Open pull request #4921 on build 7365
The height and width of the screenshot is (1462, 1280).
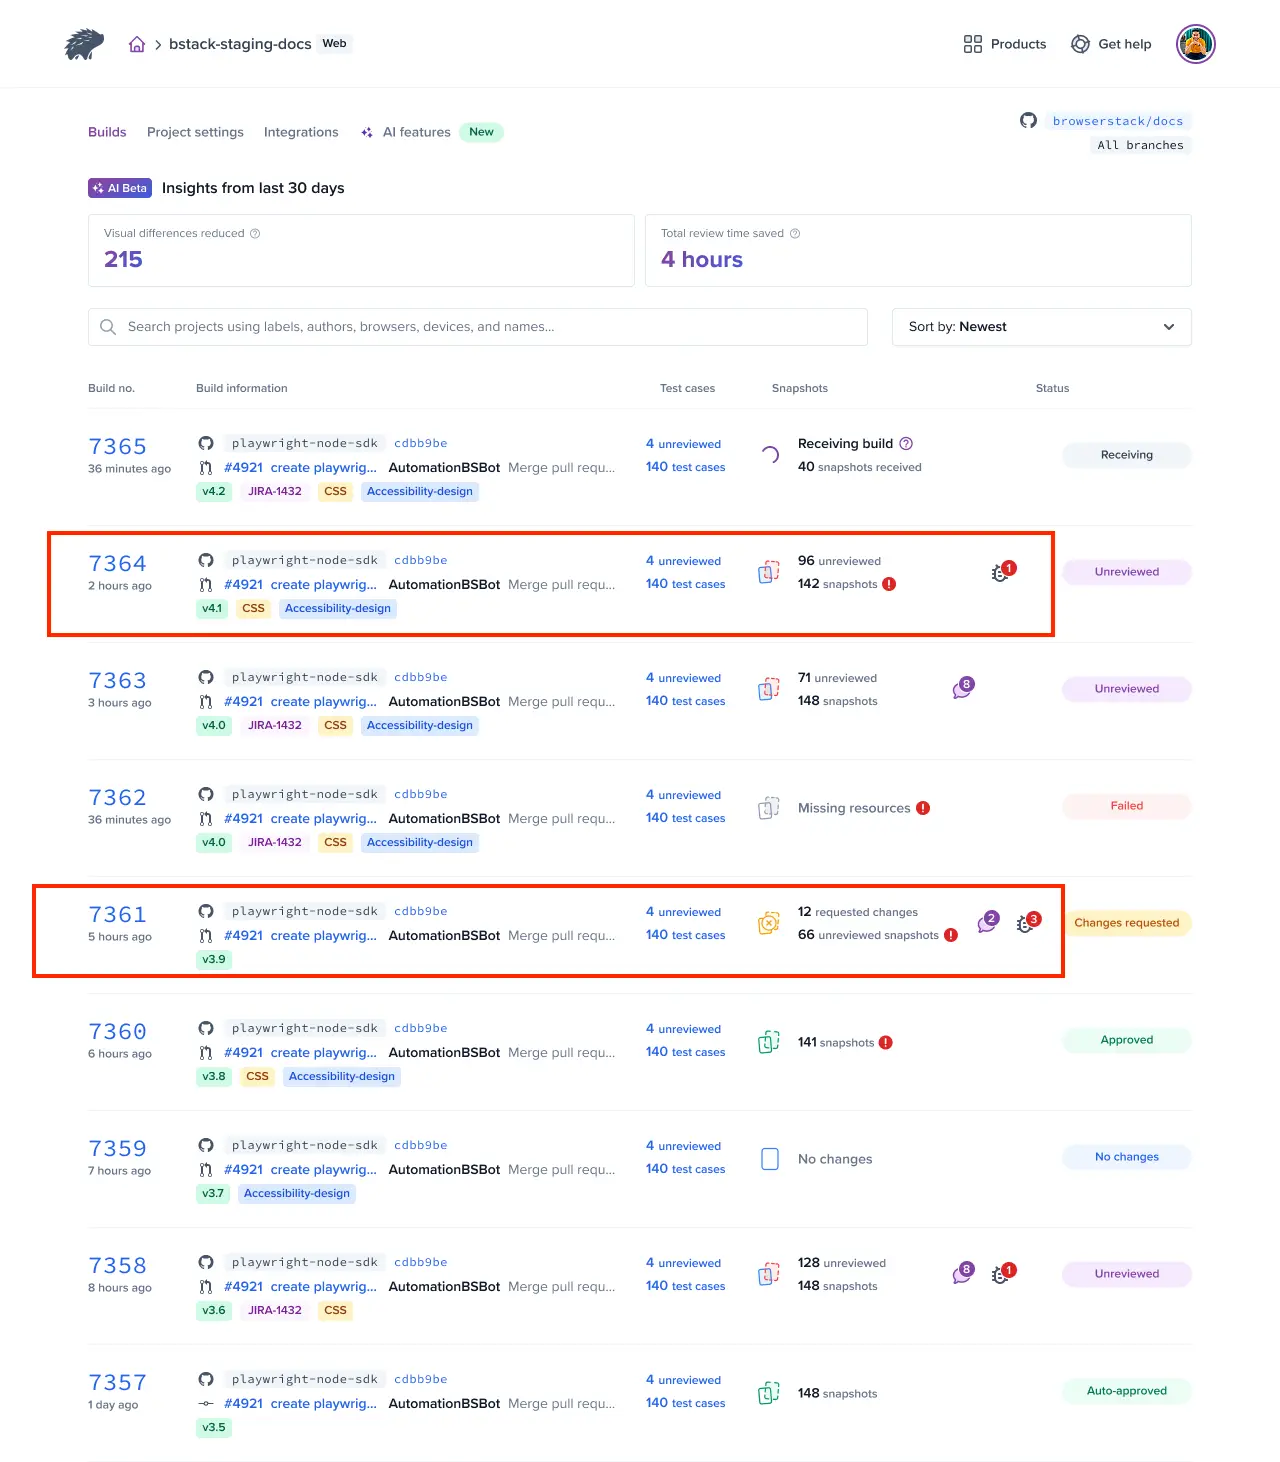[243, 467]
